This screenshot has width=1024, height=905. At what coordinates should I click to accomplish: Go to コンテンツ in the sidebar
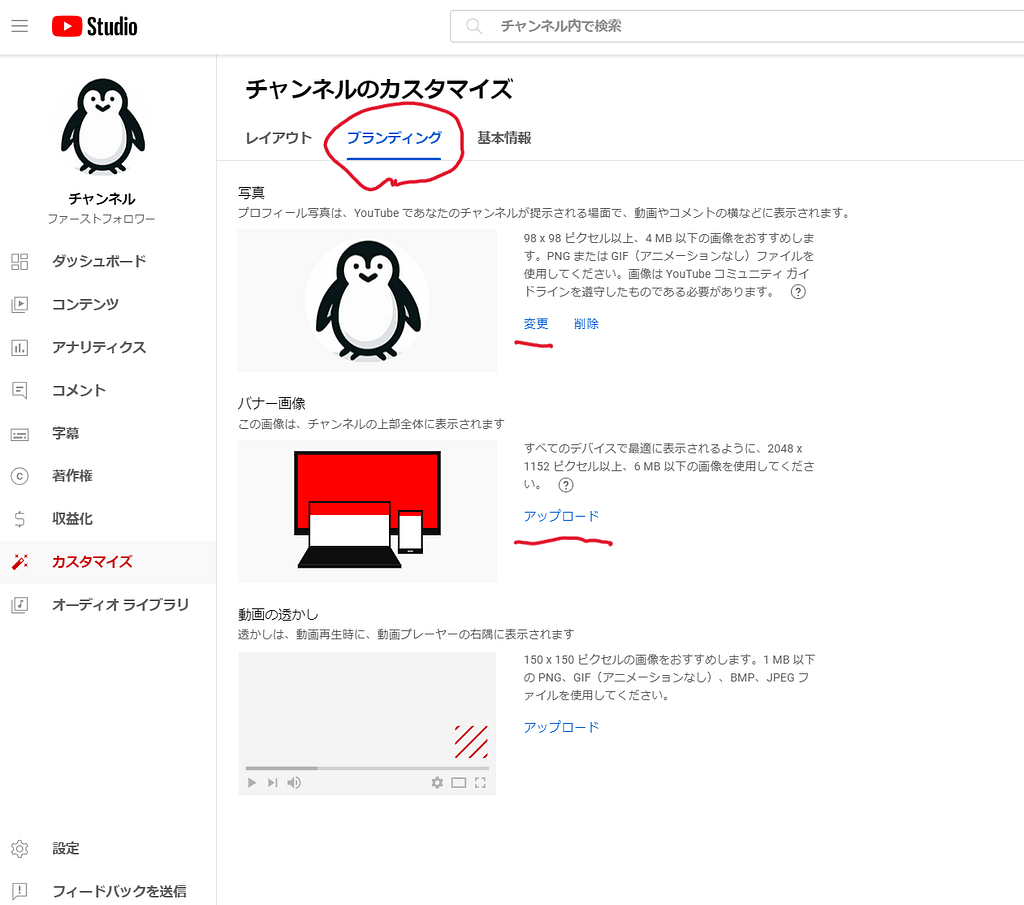point(85,304)
